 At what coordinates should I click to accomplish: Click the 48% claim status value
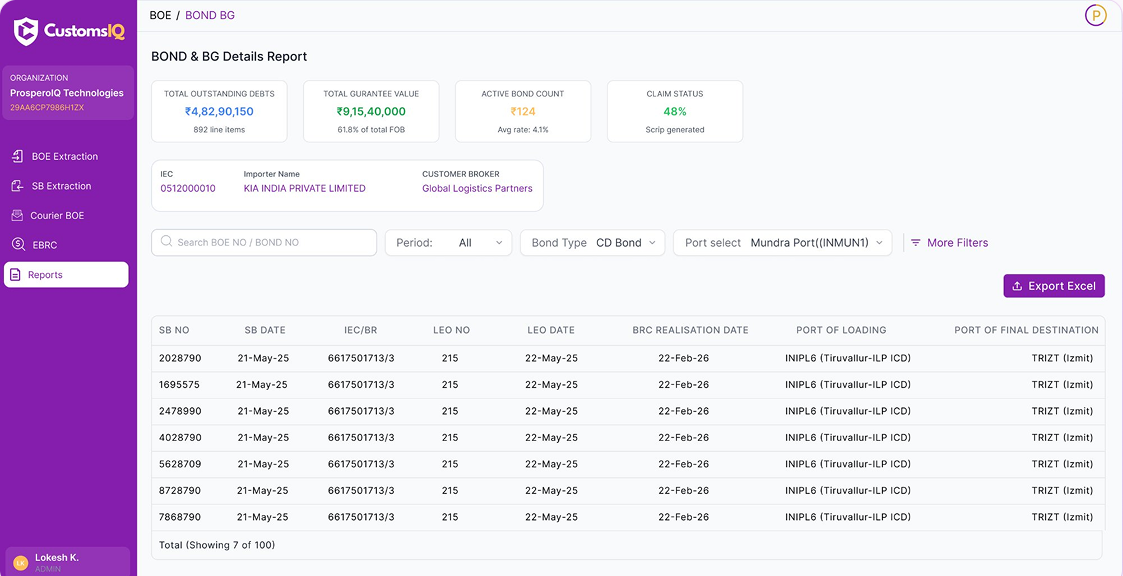(x=675, y=112)
